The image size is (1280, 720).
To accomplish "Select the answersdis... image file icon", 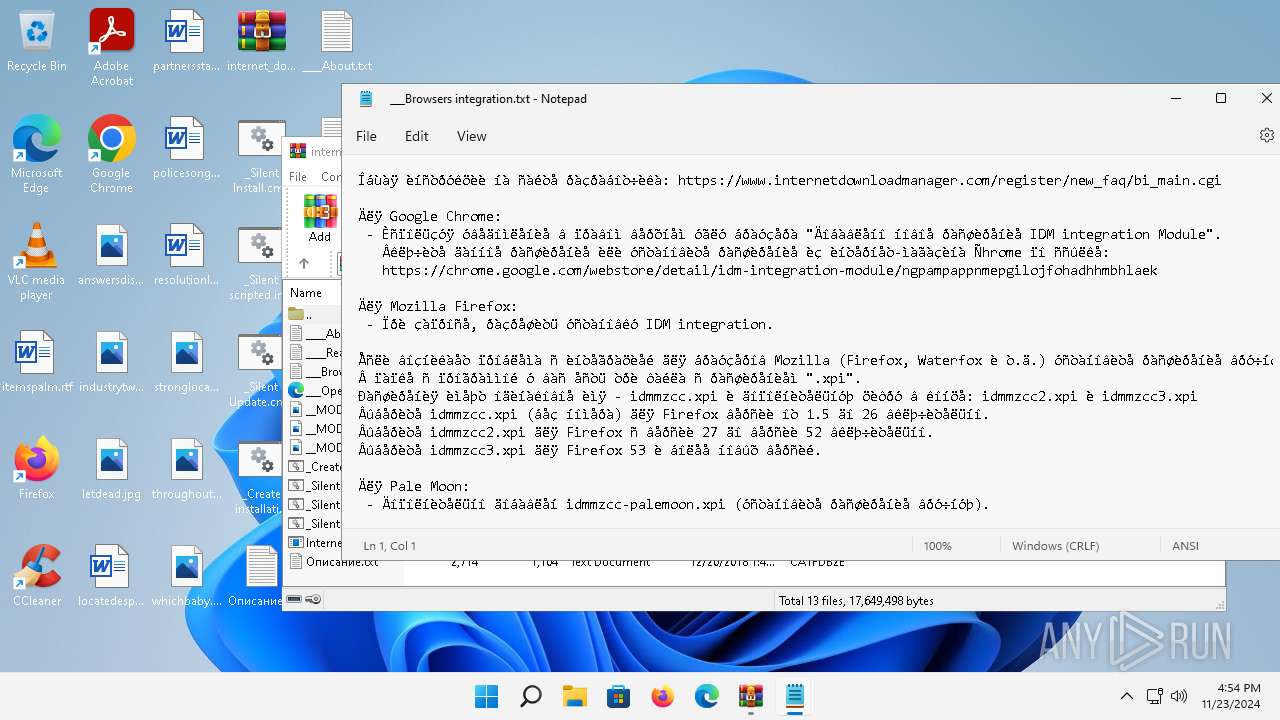I will tap(111, 255).
